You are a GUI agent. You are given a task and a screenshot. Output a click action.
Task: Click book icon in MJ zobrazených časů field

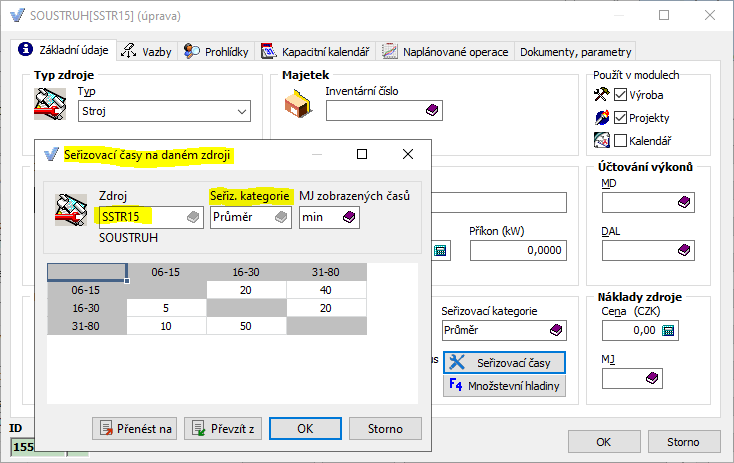(349, 217)
